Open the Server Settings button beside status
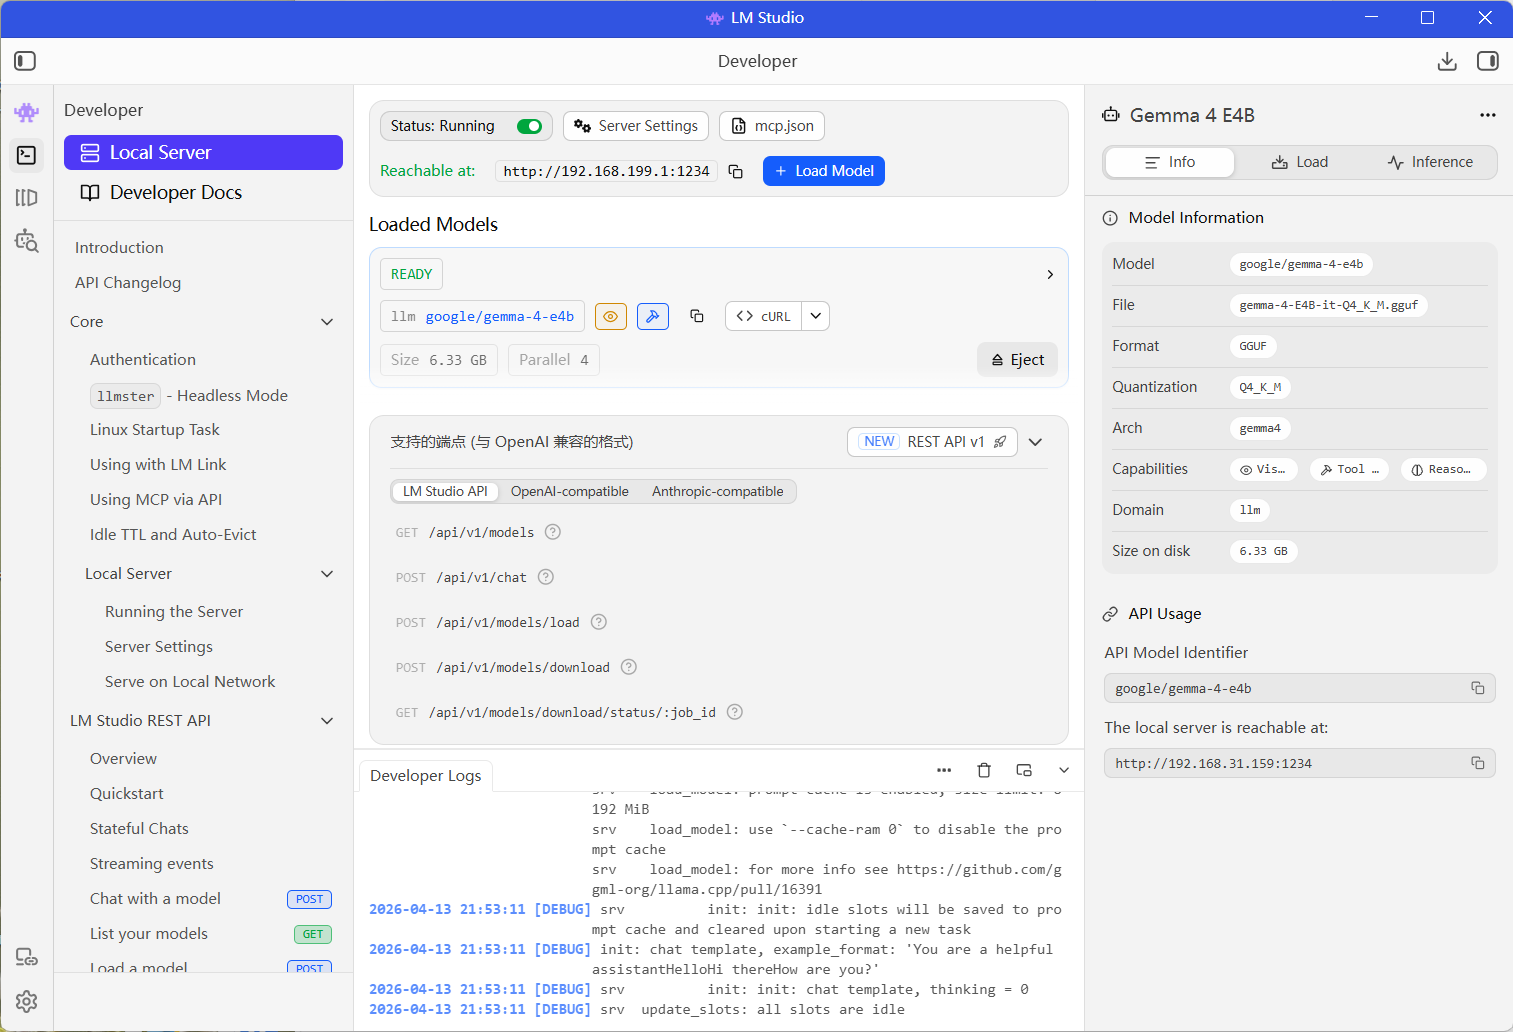 (636, 126)
